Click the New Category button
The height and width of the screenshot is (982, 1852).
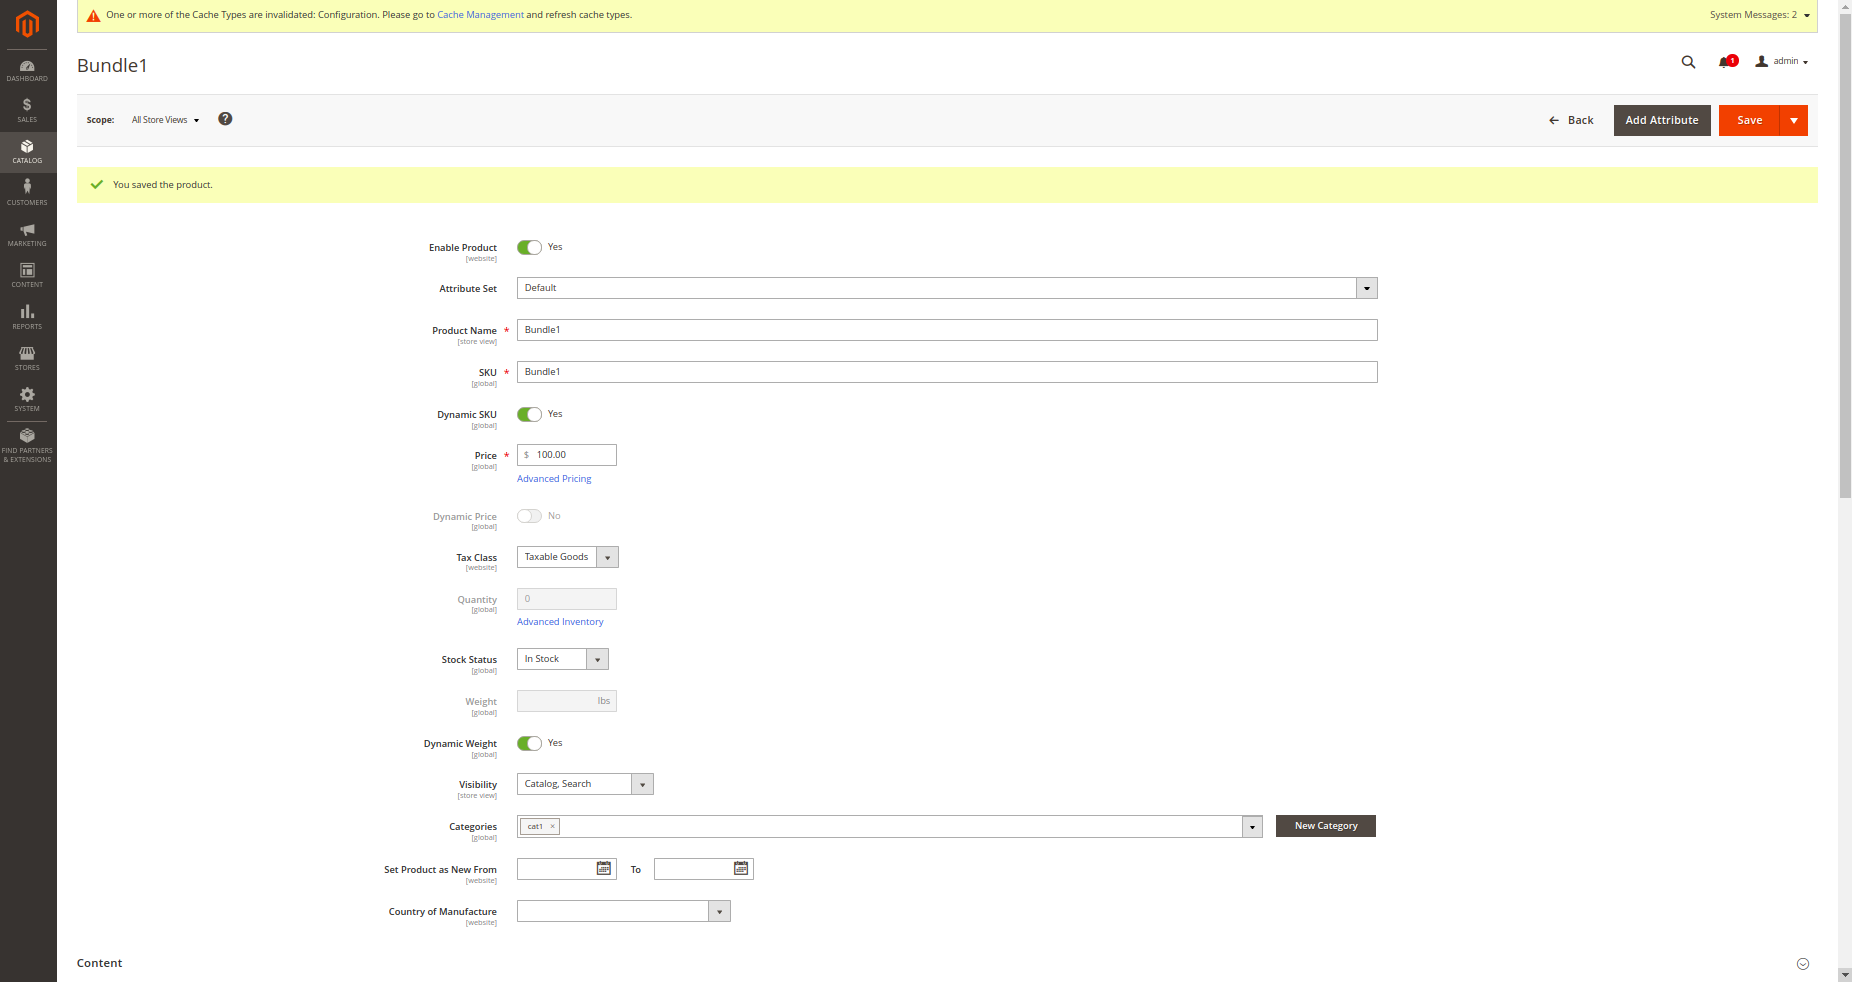coord(1326,826)
